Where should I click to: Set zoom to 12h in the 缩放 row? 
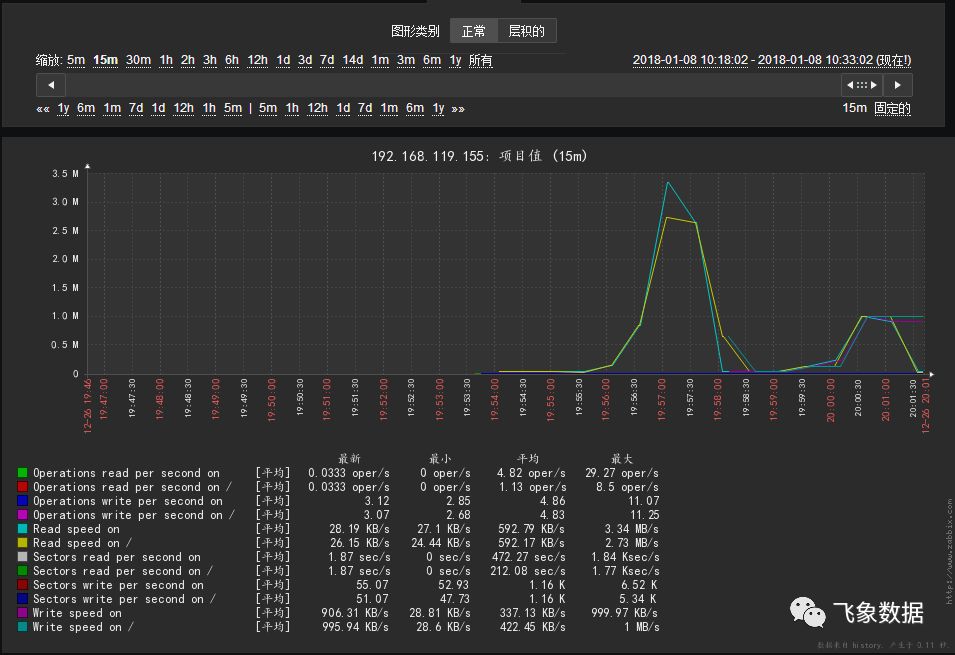[x=257, y=60]
